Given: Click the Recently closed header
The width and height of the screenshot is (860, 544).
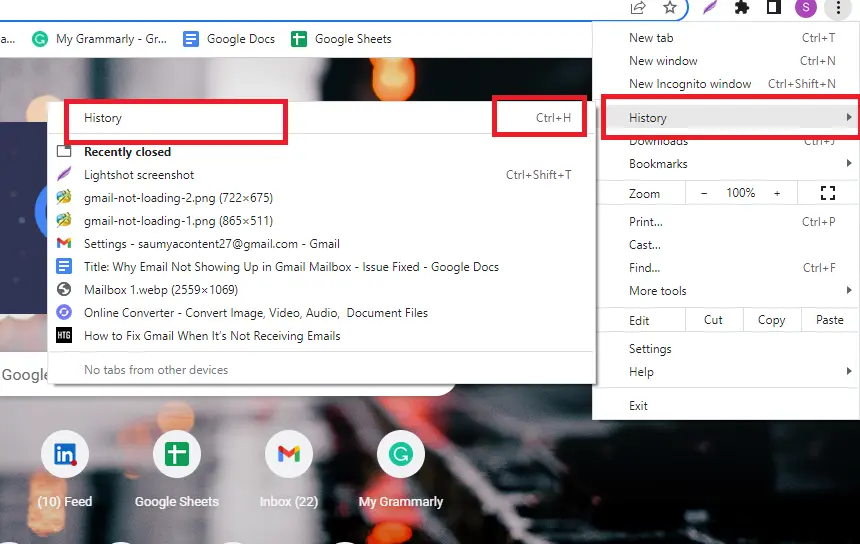Looking at the screenshot, I should click(127, 152).
